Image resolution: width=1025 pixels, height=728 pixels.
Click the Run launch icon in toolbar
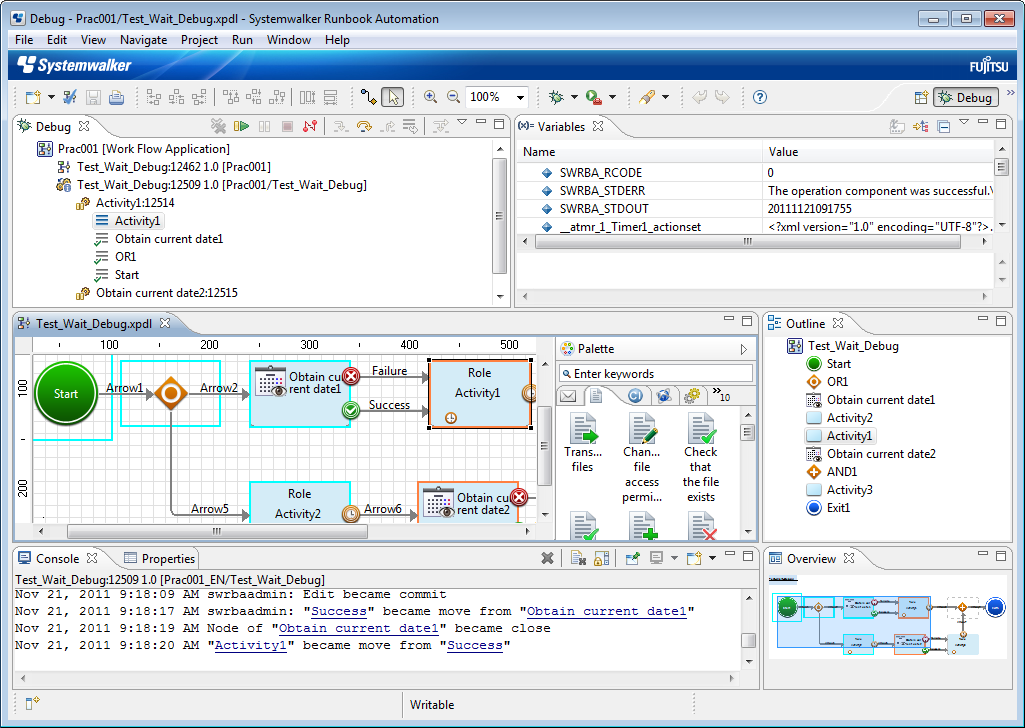point(594,97)
